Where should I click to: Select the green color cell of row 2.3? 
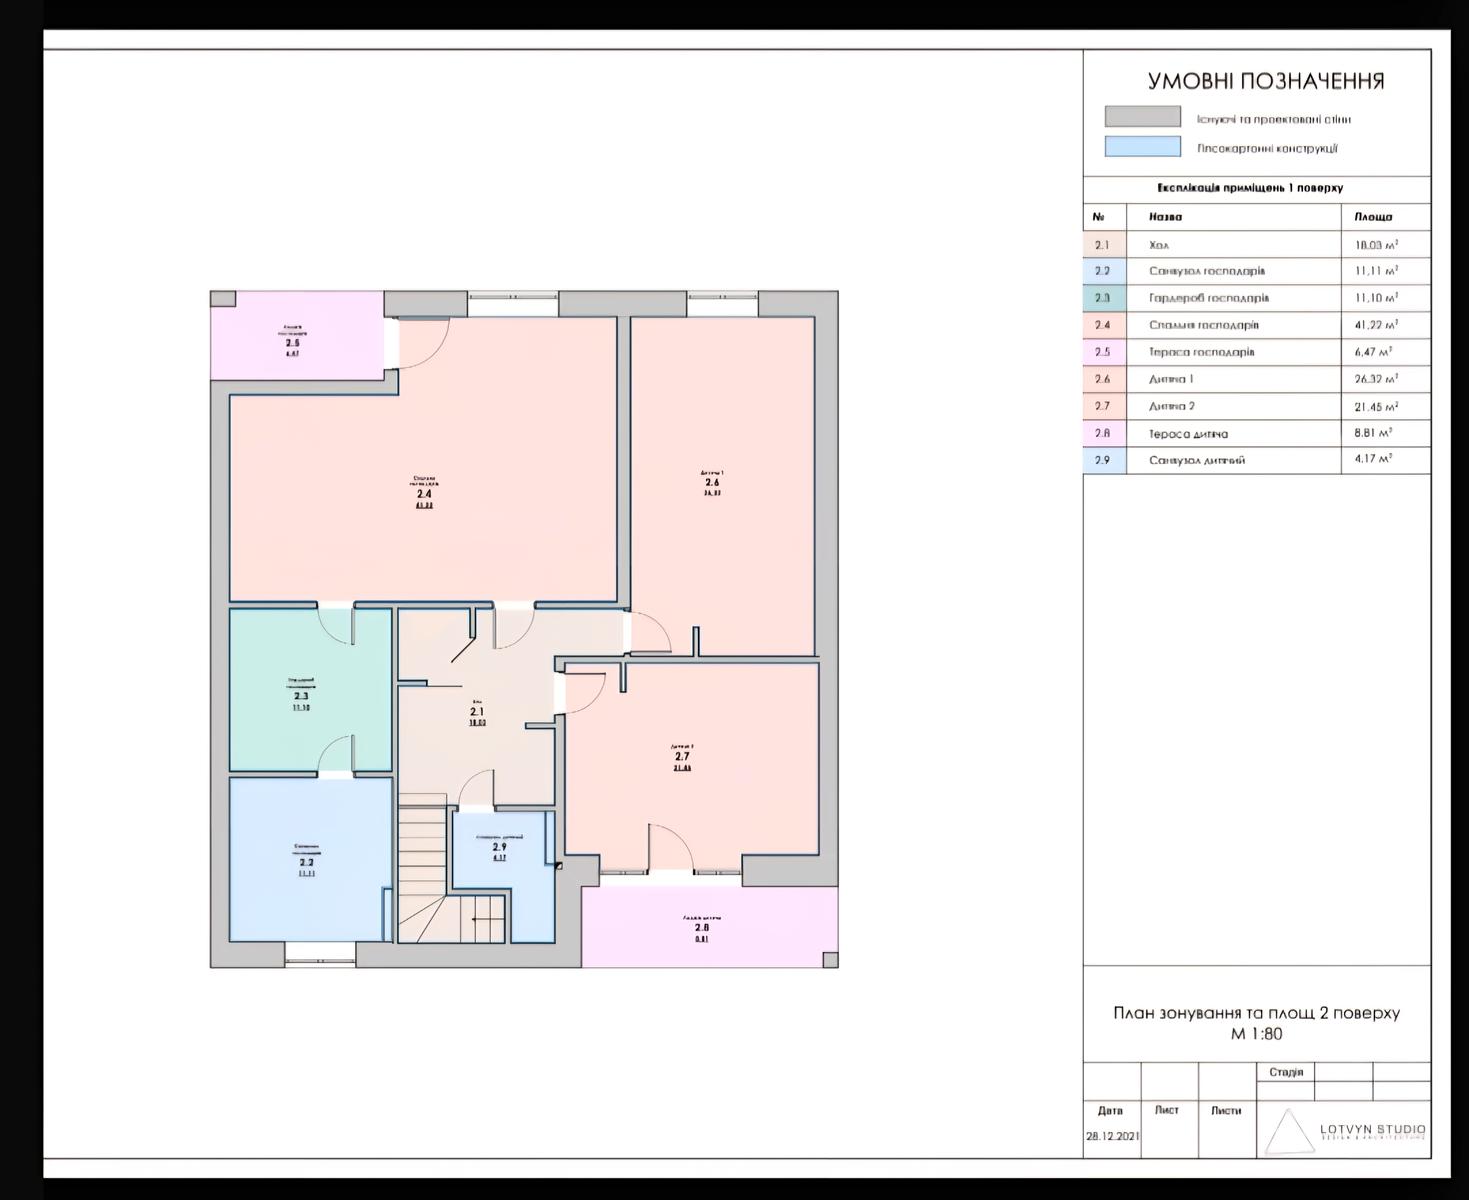pyautogui.click(x=1103, y=298)
